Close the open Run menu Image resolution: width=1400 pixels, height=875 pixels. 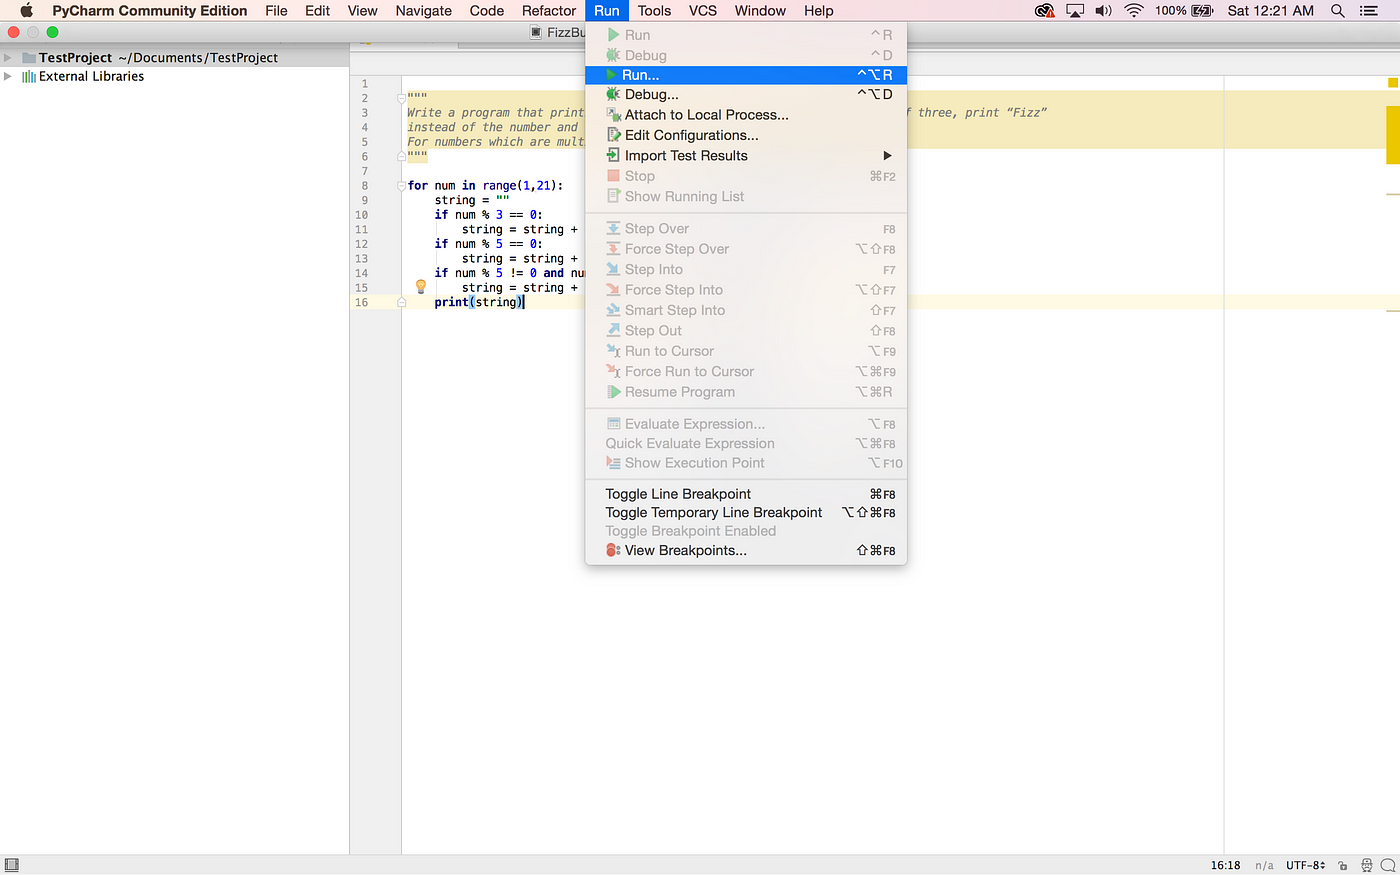click(x=607, y=10)
